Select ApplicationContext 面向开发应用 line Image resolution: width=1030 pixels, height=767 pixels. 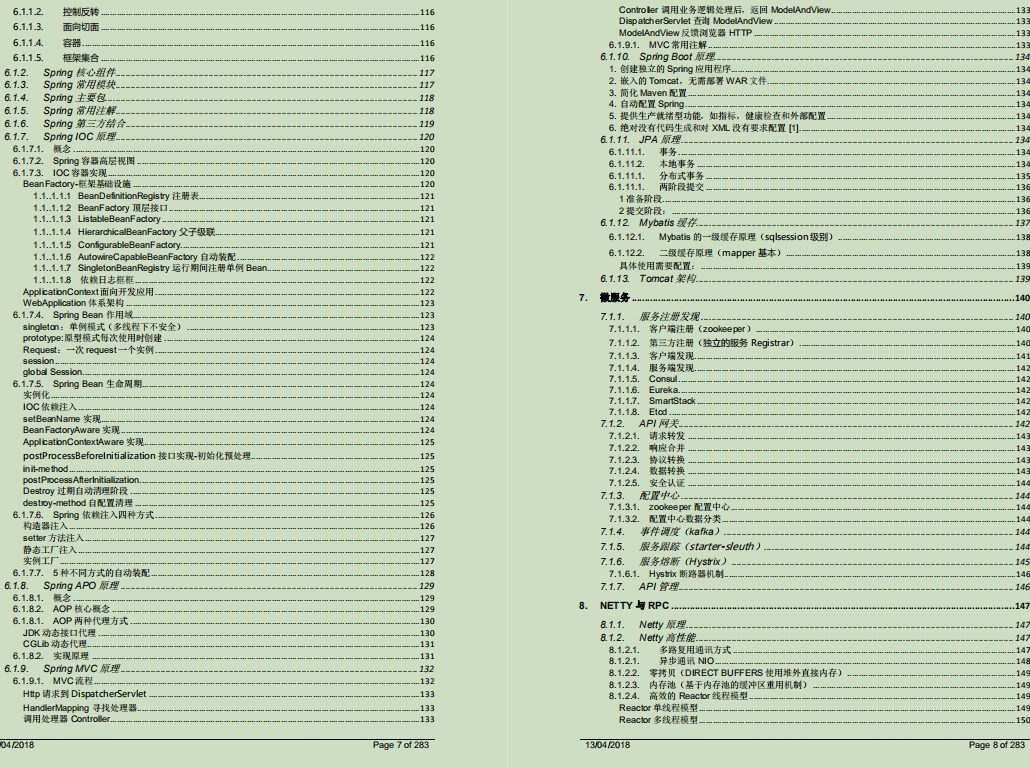[x=229, y=292]
